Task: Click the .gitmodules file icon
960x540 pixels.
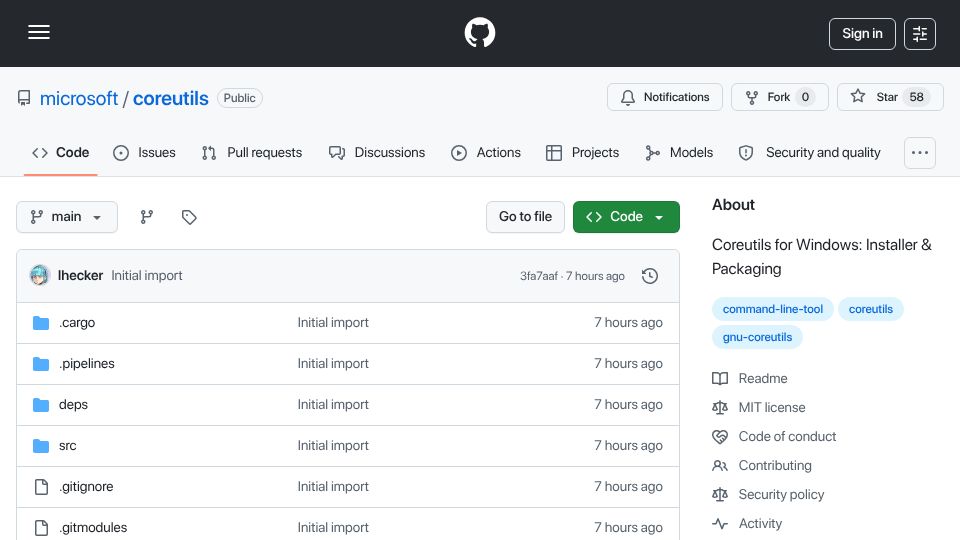Action: pos(41,528)
